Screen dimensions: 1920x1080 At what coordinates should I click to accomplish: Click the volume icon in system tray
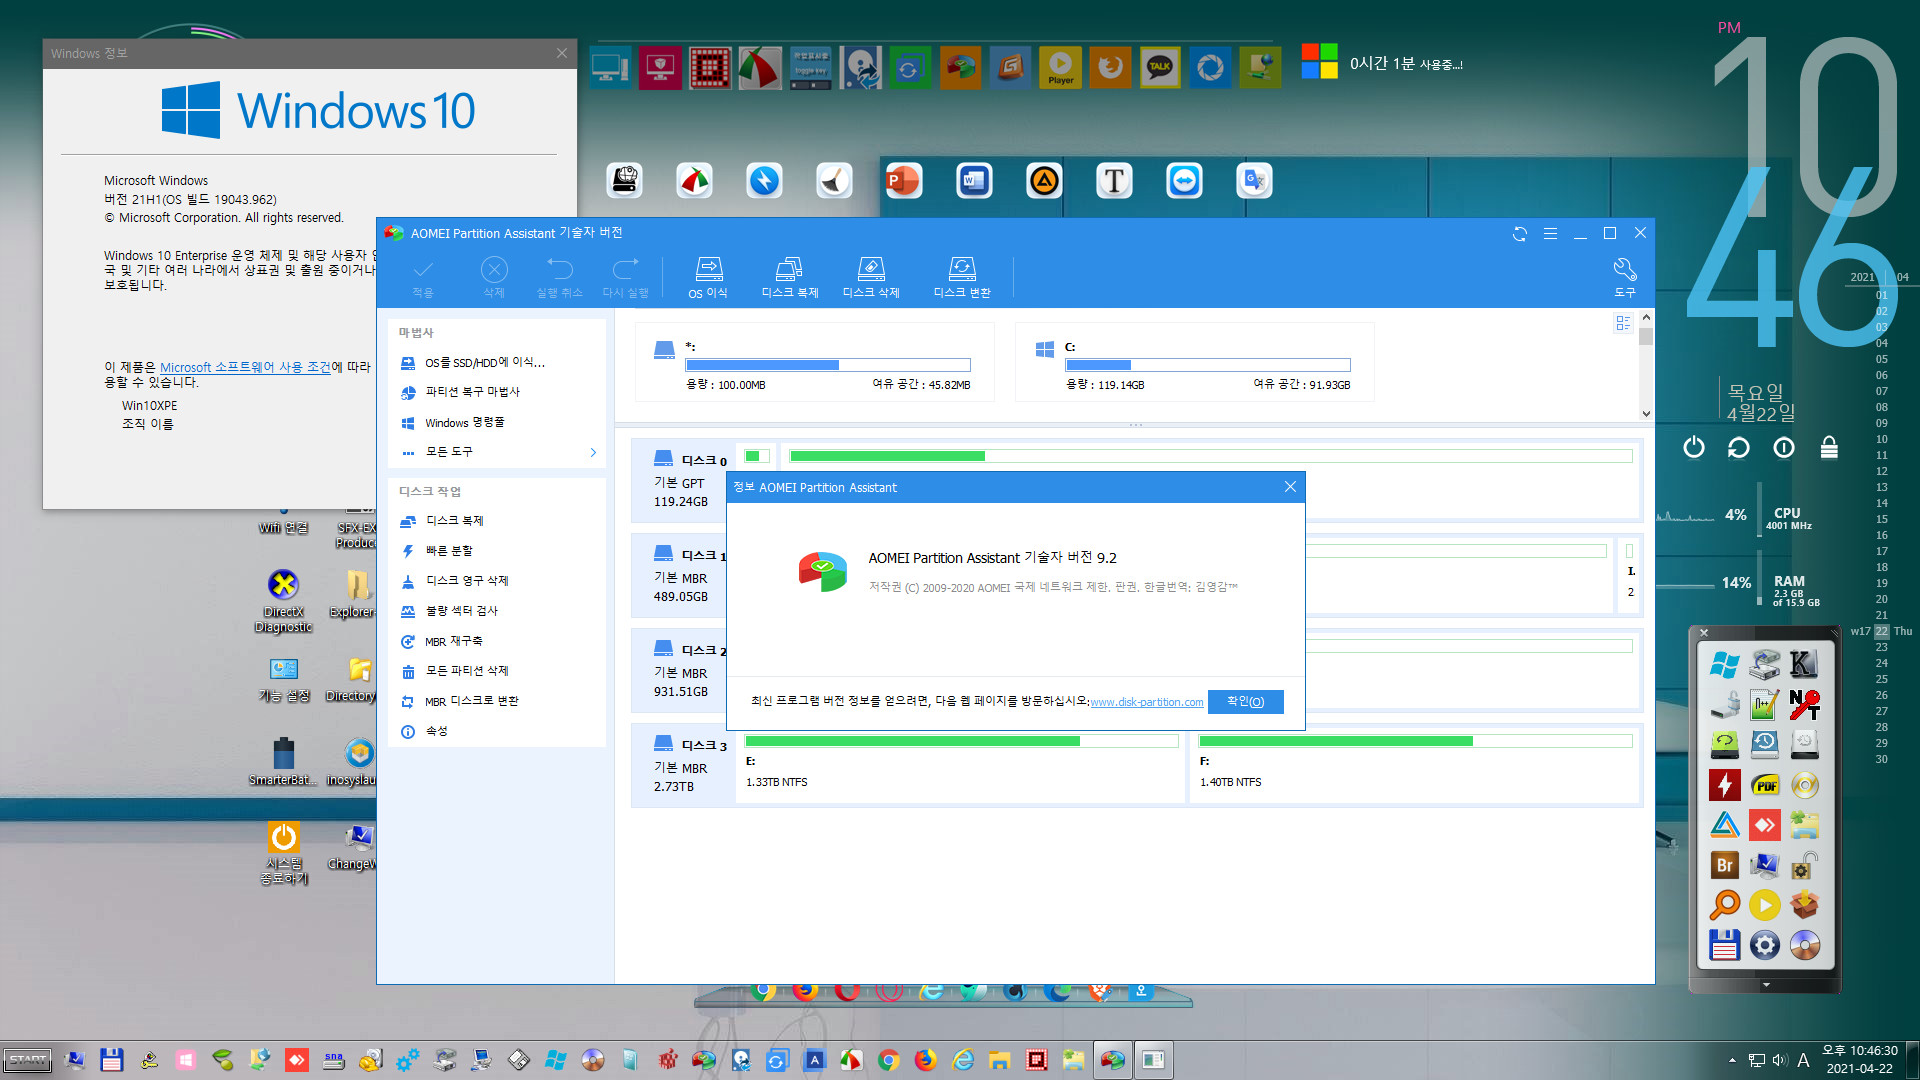click(x=1780, y=1060)
